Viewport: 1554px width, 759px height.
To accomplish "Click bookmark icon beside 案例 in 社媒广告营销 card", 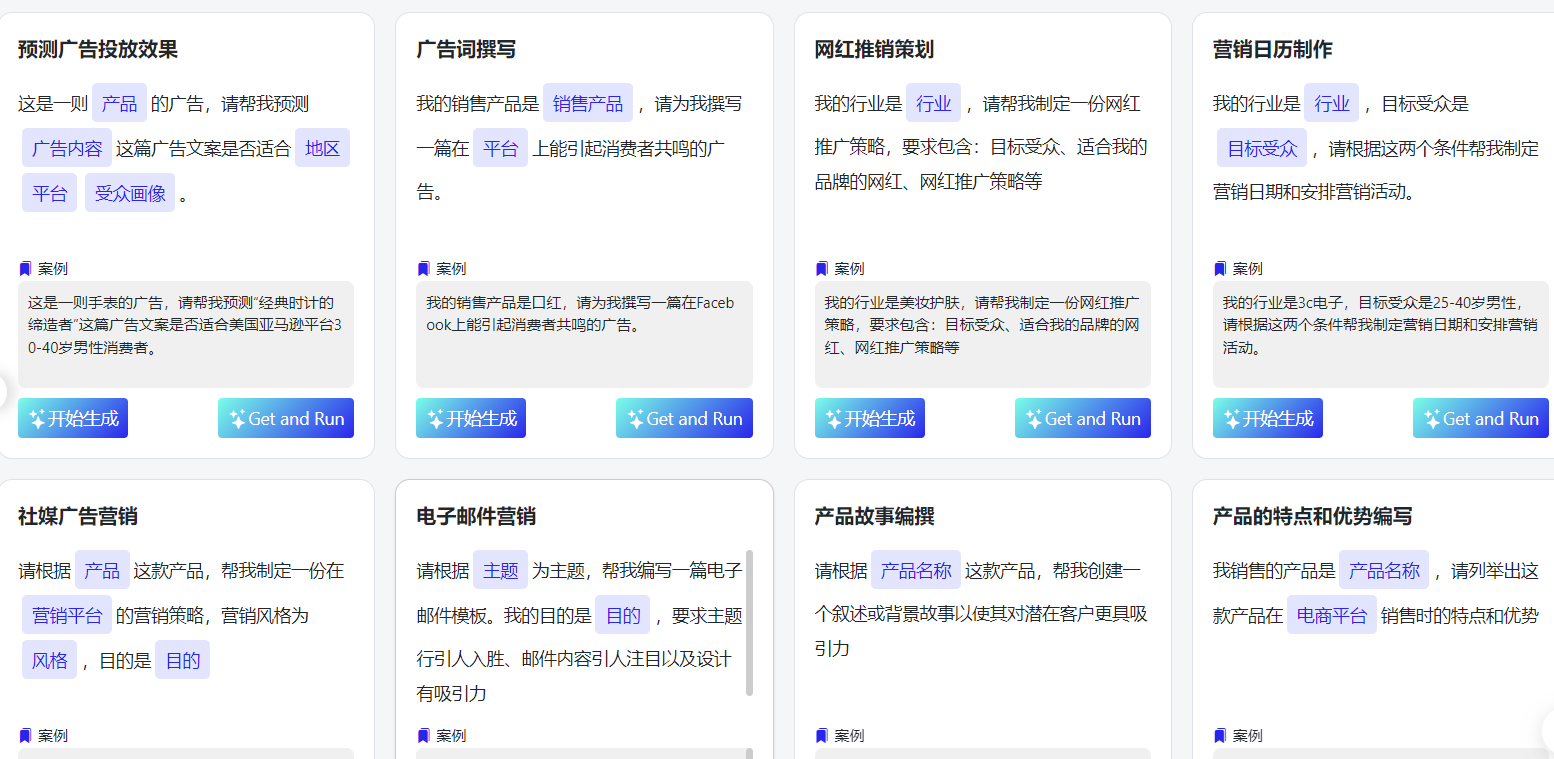I will (25, 736).
